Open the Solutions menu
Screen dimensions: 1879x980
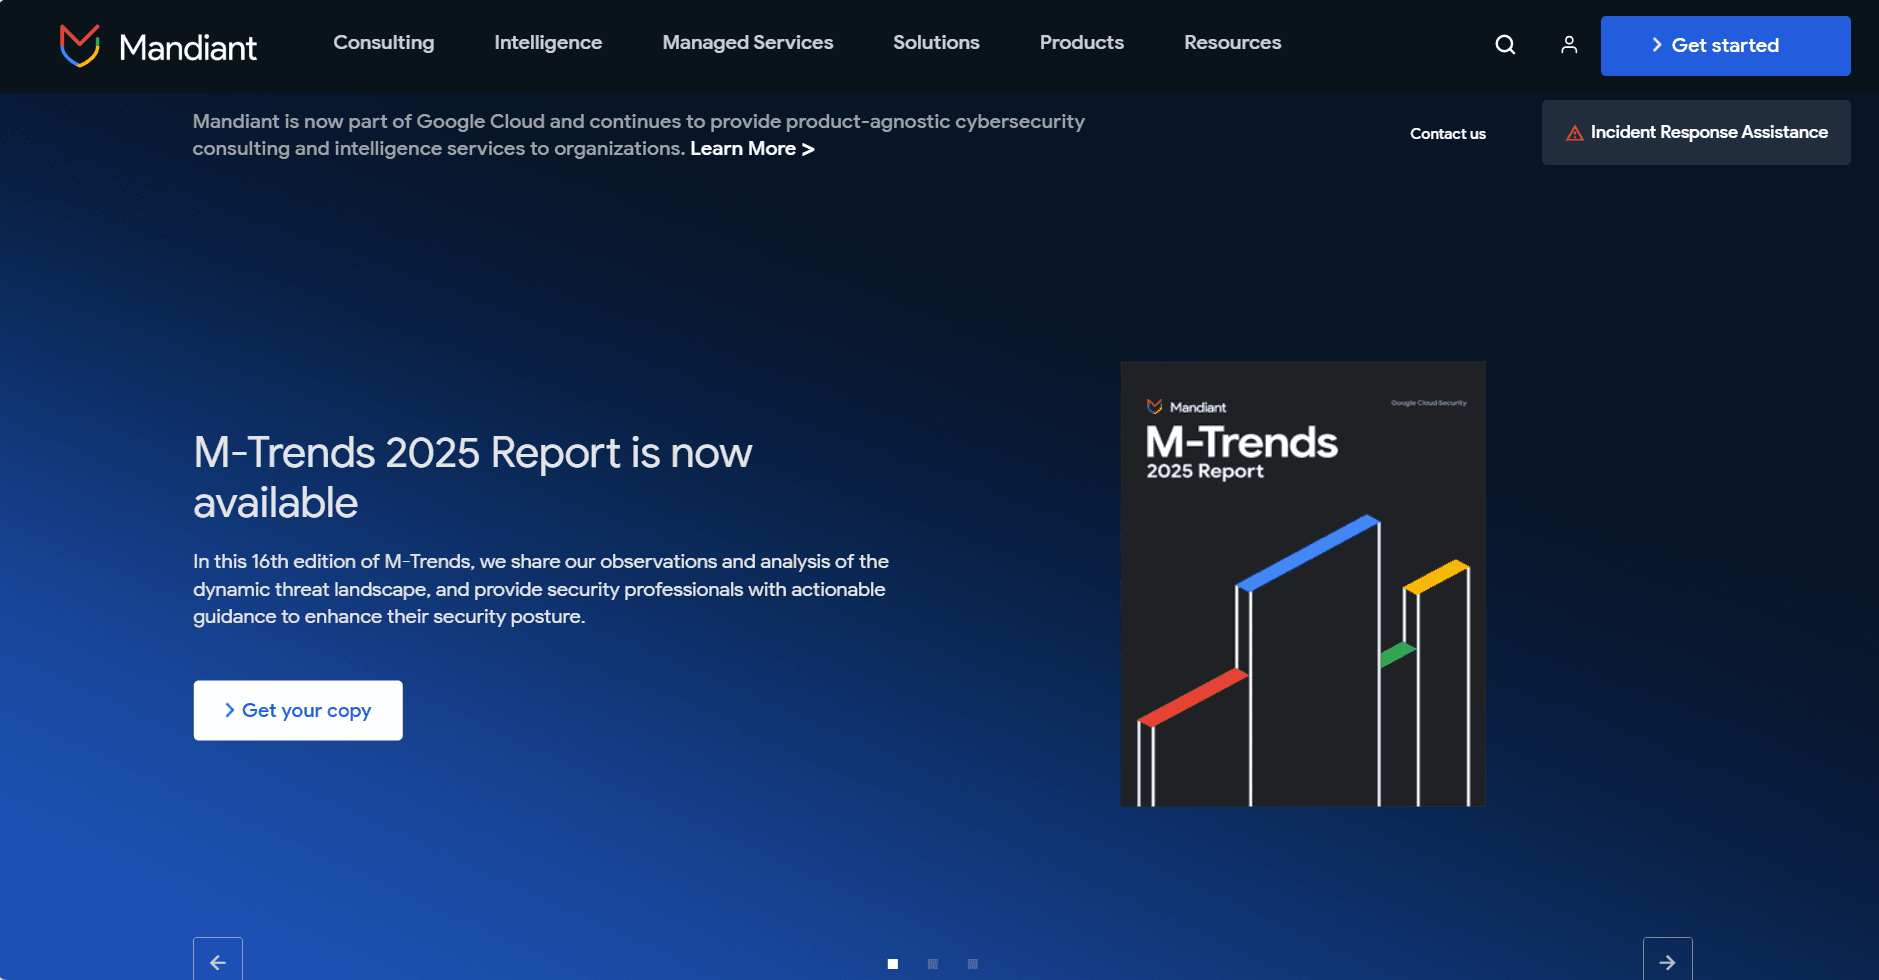pos(936,43)
